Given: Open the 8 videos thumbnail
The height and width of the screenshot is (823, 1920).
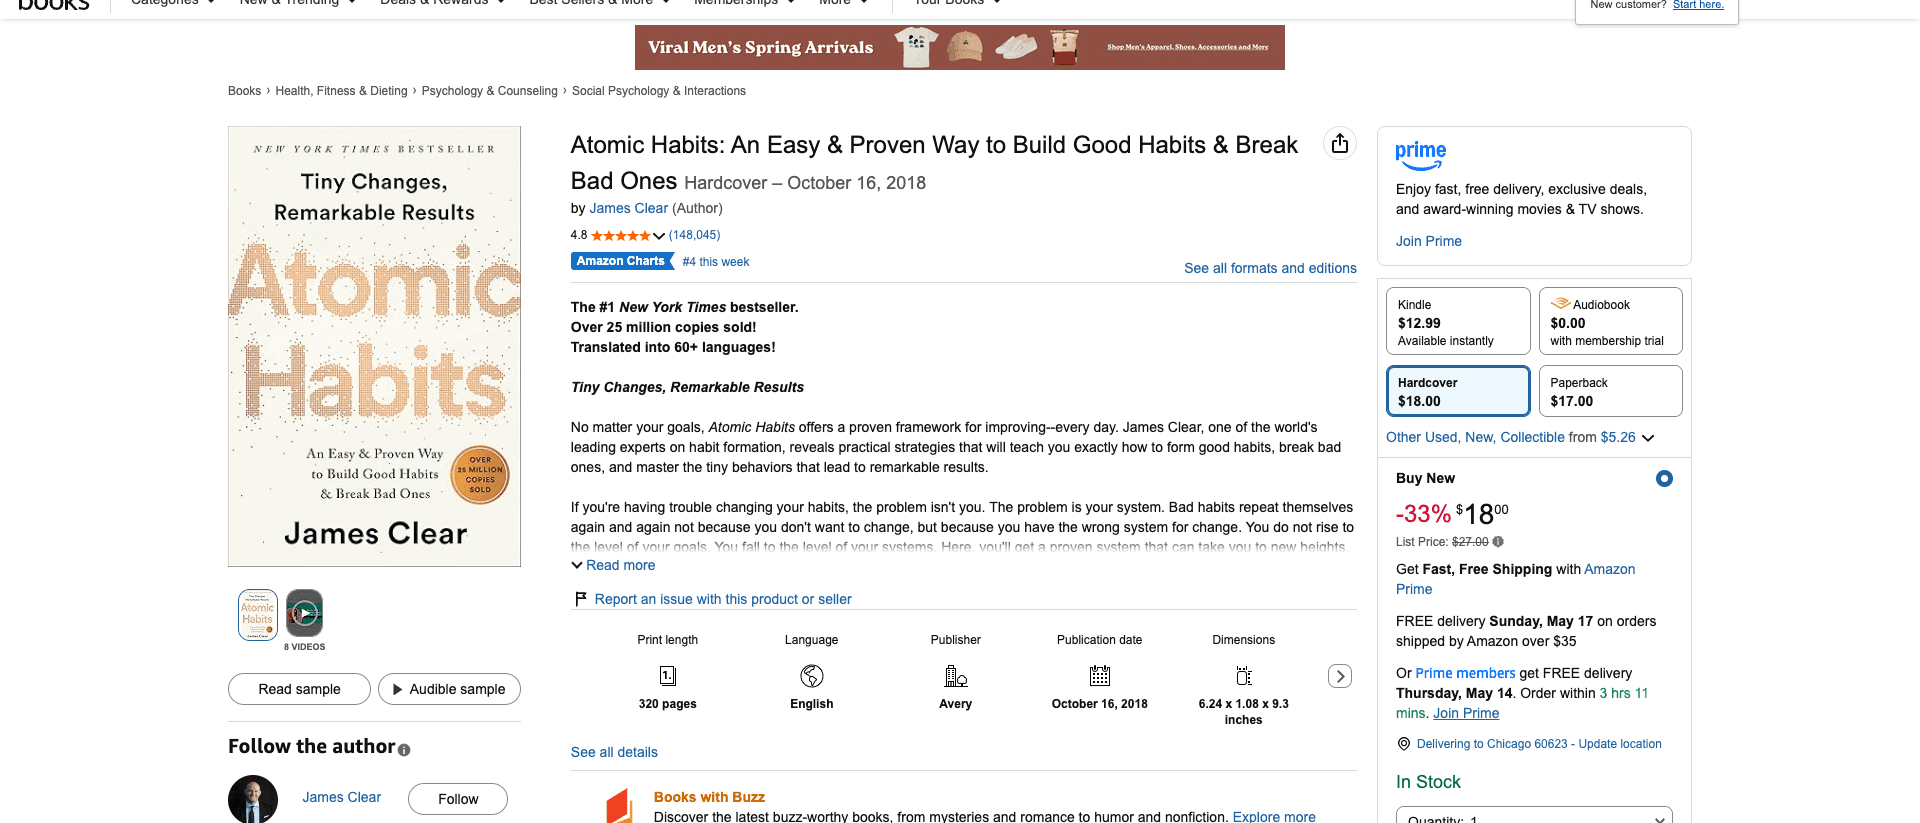Looking at the screenshot, I should [305, 614].
